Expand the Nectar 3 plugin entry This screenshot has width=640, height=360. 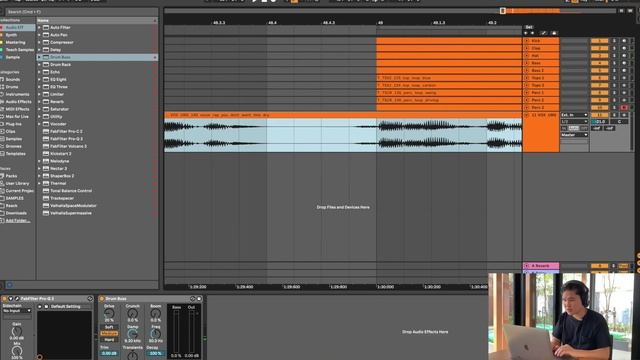40,169
